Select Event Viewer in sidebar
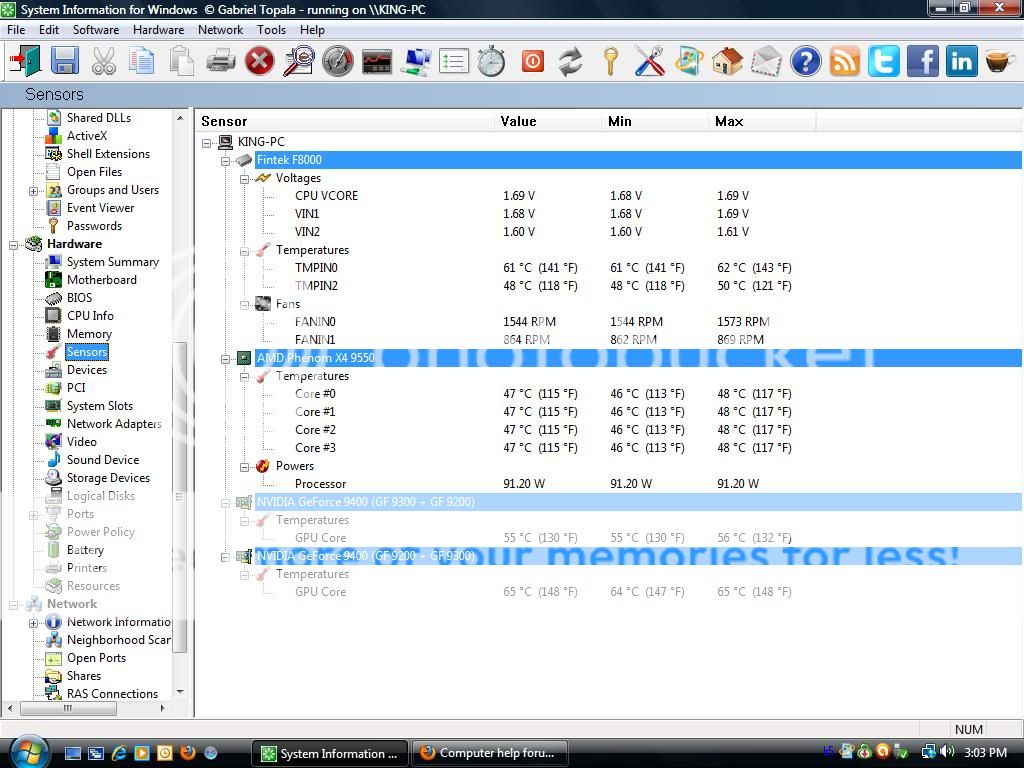The width and height of the screenshot is (1024, 768). coord(101,208)
